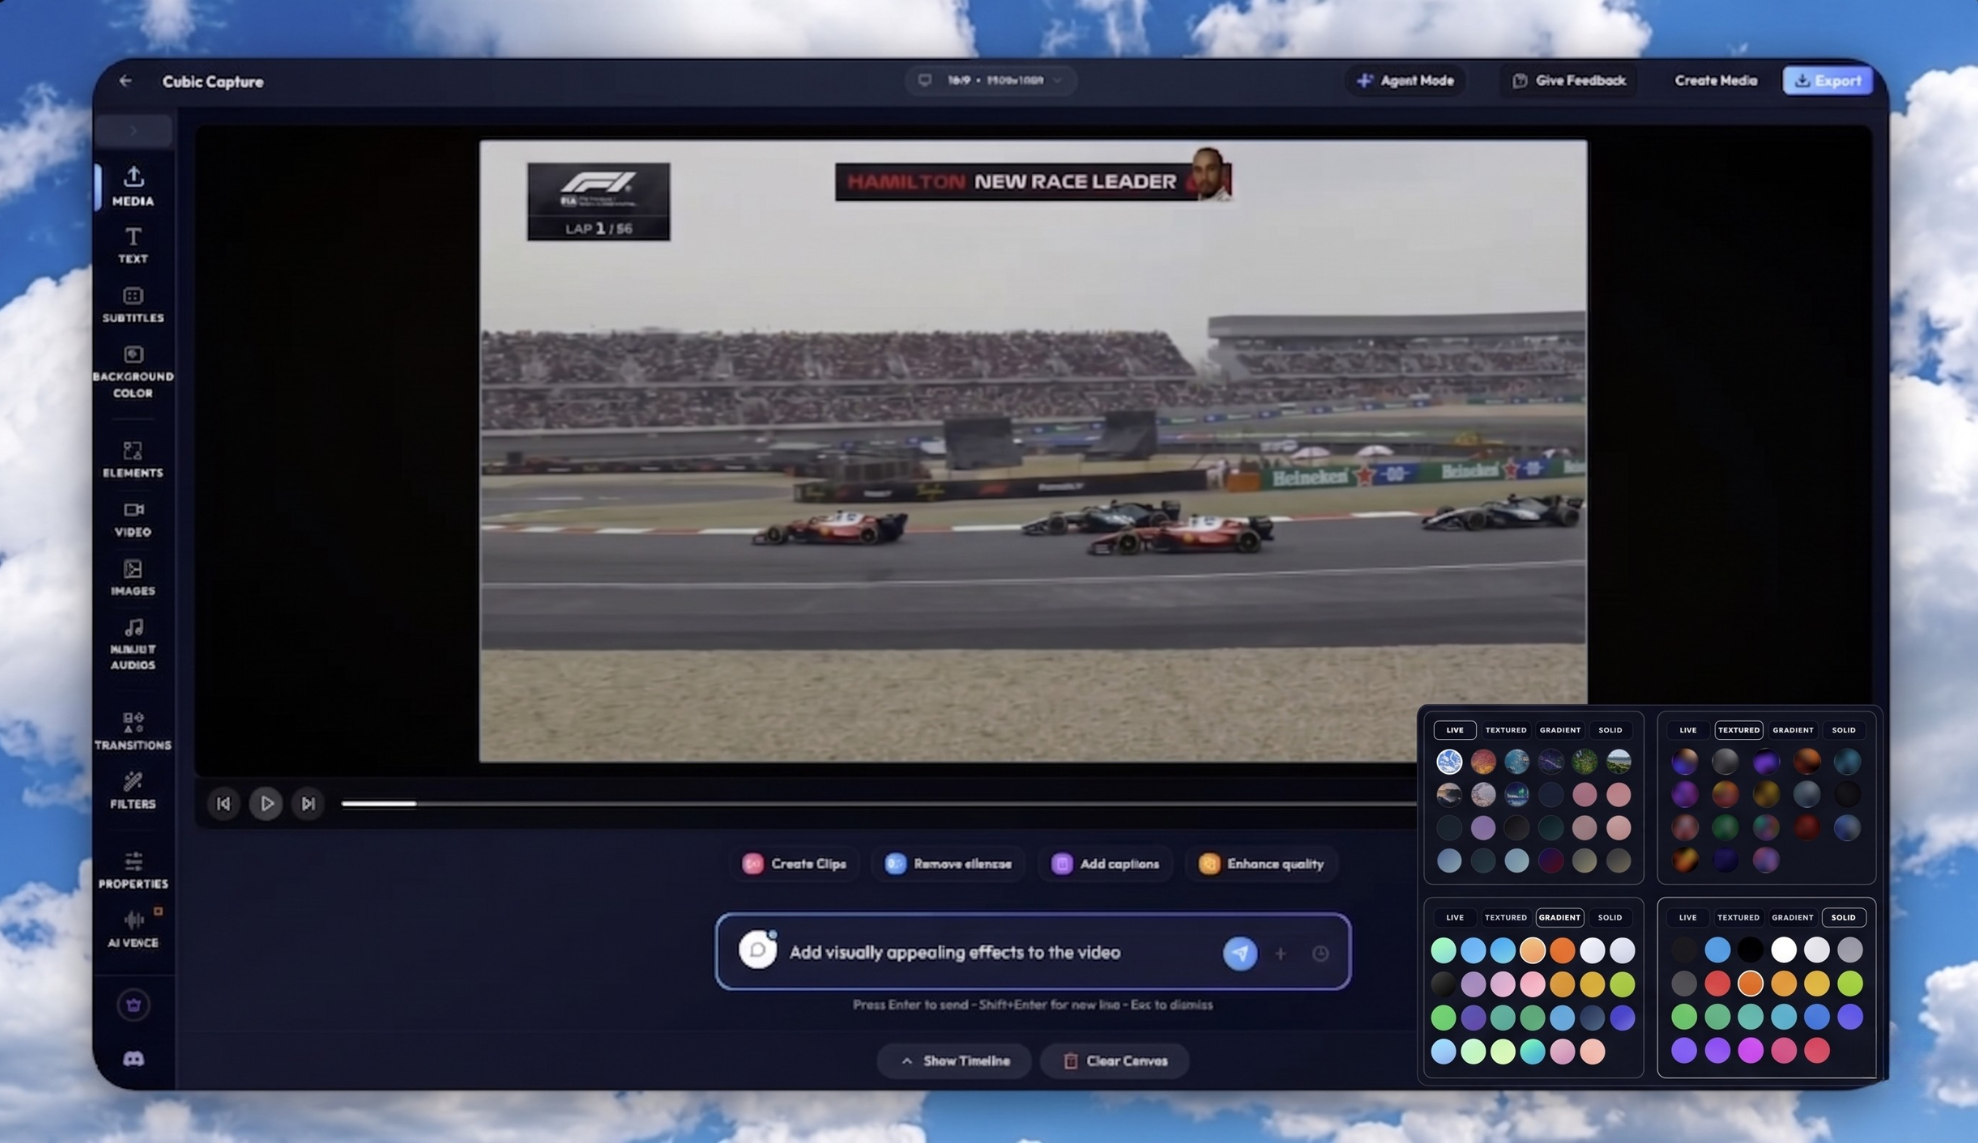This screenshot has height=1143, width=1978.
Task: Click the plus icon in prompt box
Action: (x=1280, y=954)
